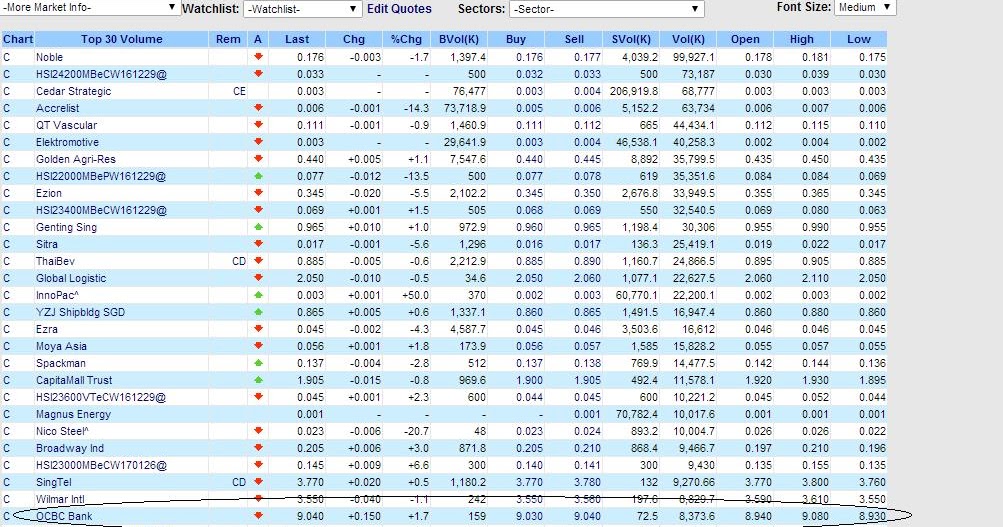Screen dimensions: 1003x527
Task: Open the chart link for SingTel
Action: pos(6,482)
